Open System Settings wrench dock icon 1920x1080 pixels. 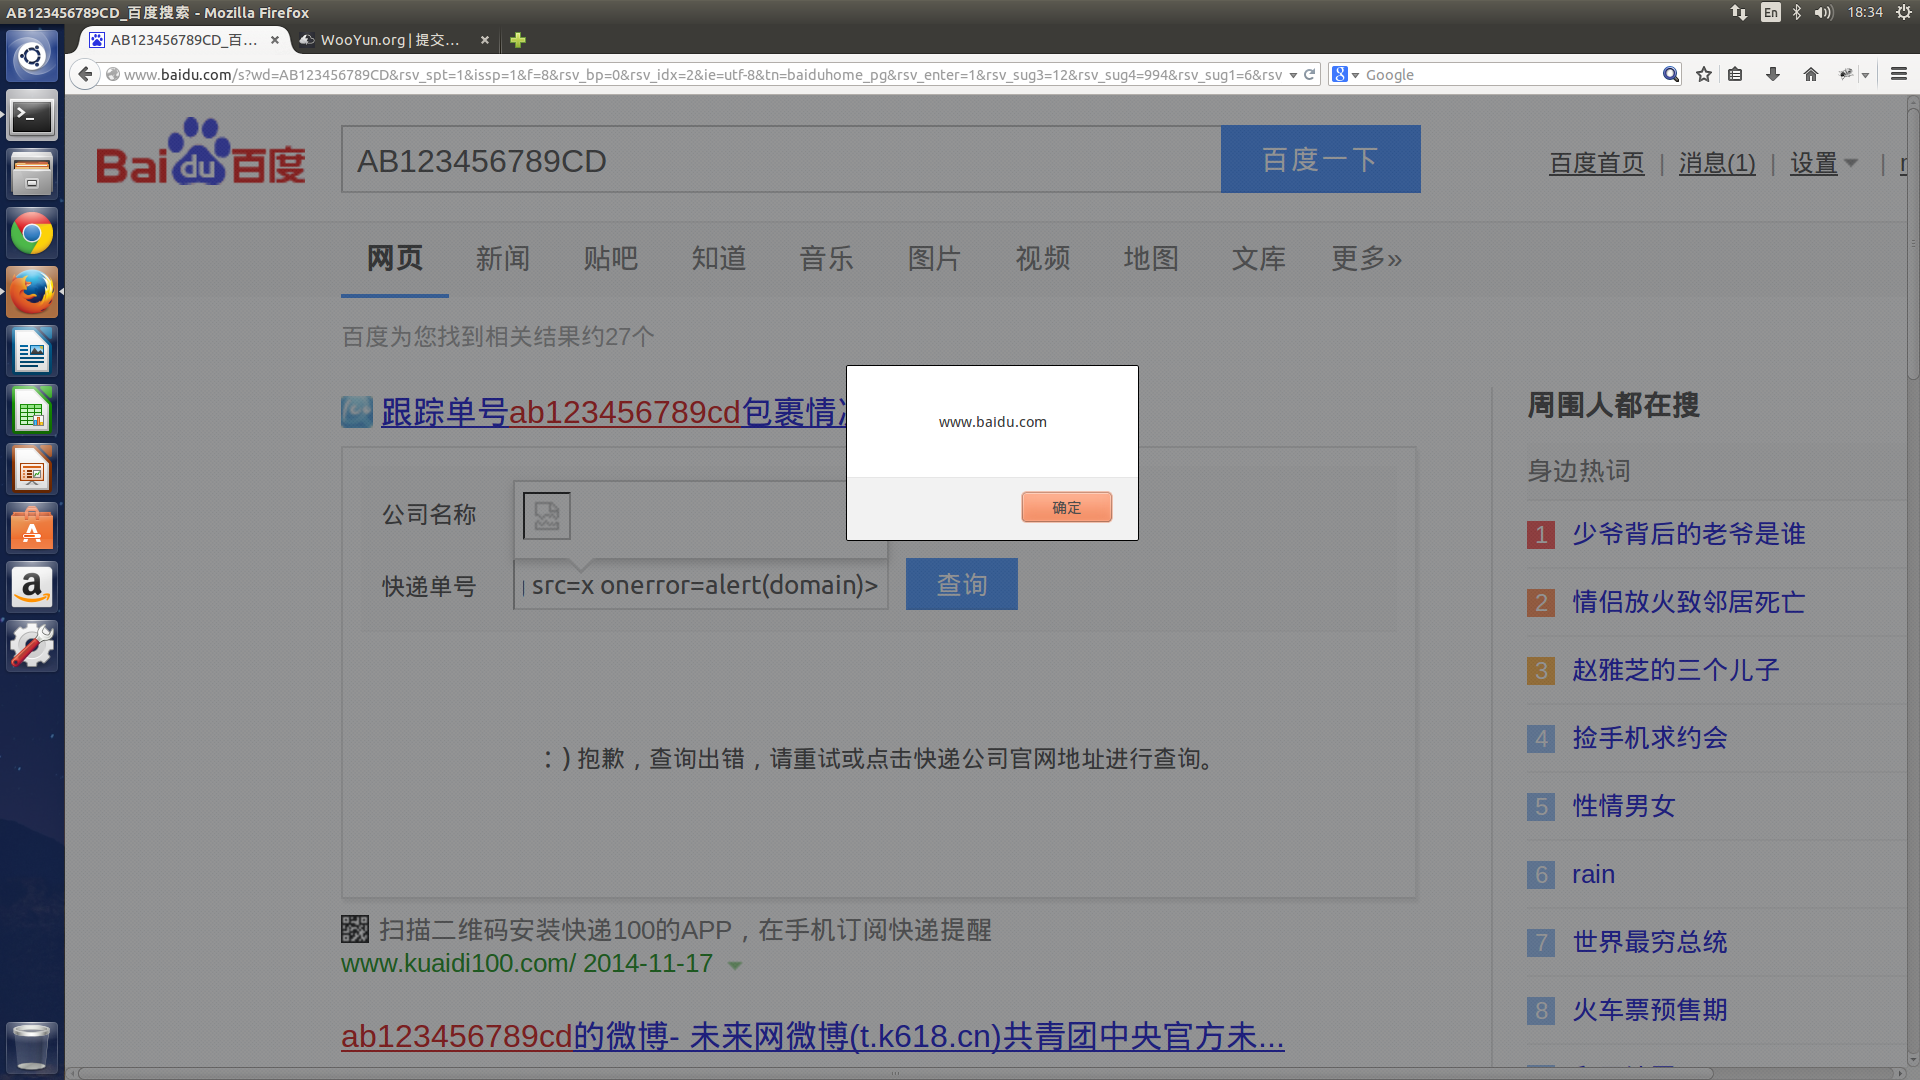pyautogui.click(x=32, y=646)
